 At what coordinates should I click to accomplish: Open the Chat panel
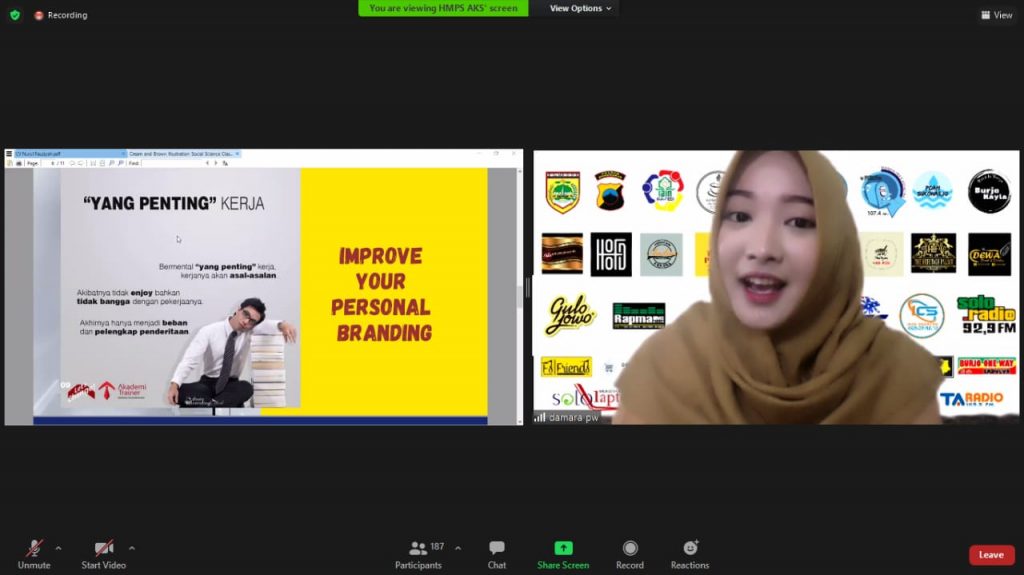click(x=496, y=554)
